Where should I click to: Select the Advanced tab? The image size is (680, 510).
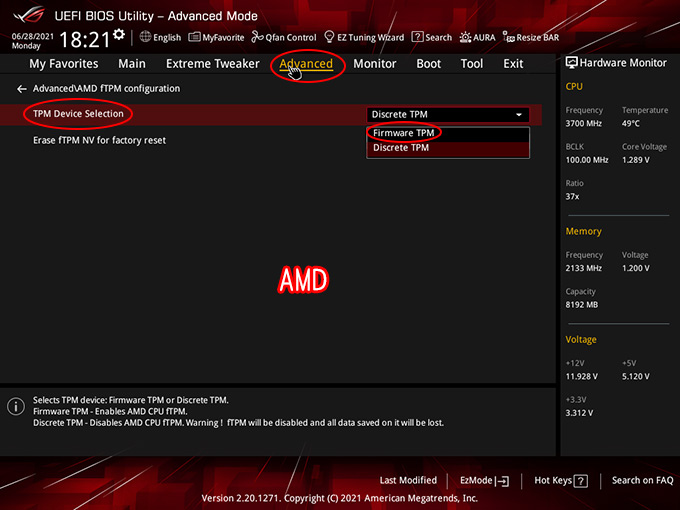(306, 64)
